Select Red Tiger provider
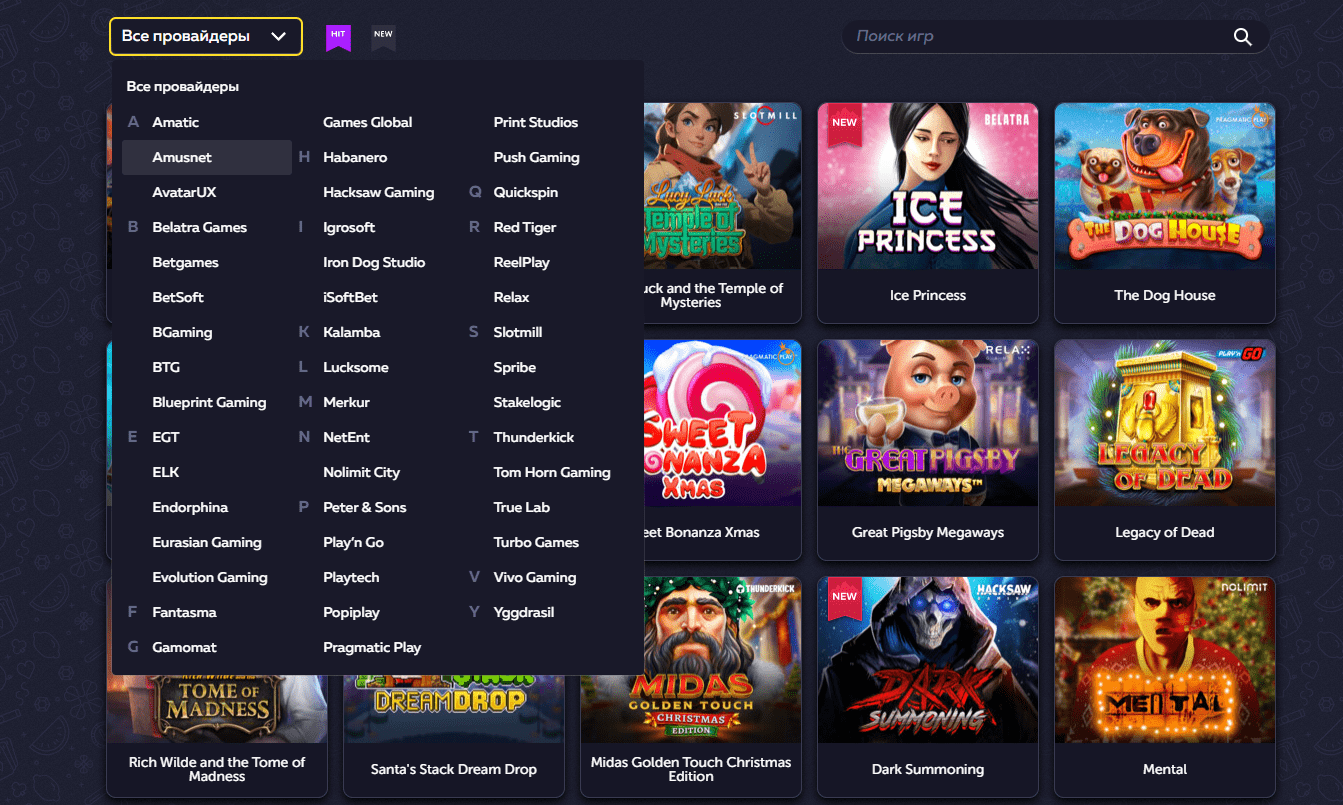The width and height of the screenshot is (1343, 805). pos(525,227)
